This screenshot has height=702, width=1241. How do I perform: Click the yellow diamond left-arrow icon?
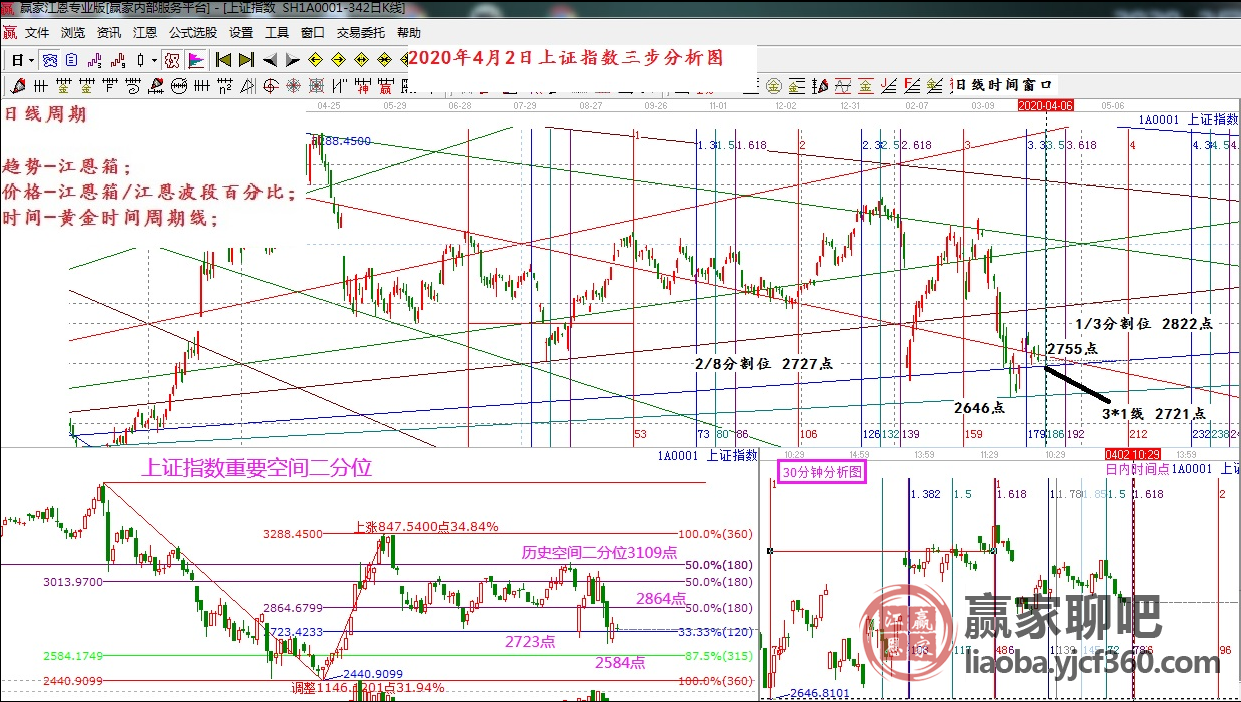pyautogui.click(x=315, y=60)
